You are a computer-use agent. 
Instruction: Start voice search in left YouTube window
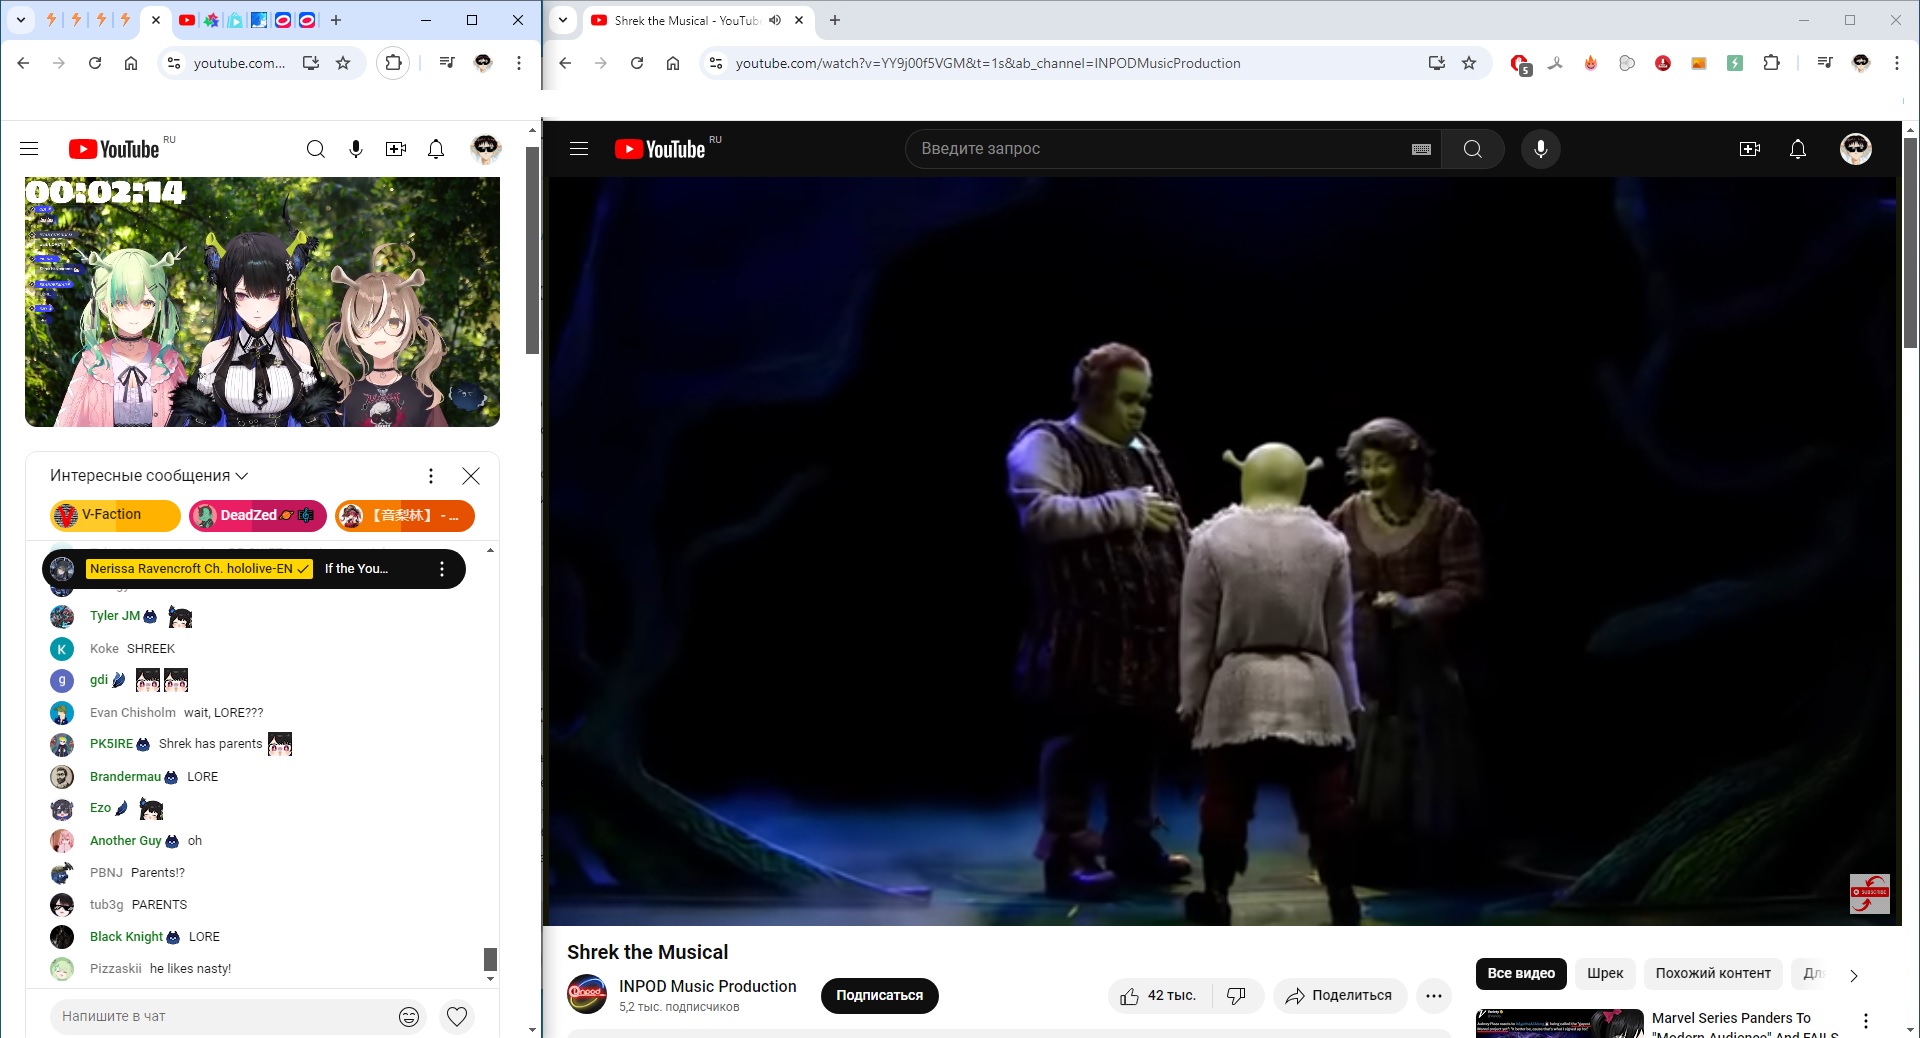pos(356,149)
